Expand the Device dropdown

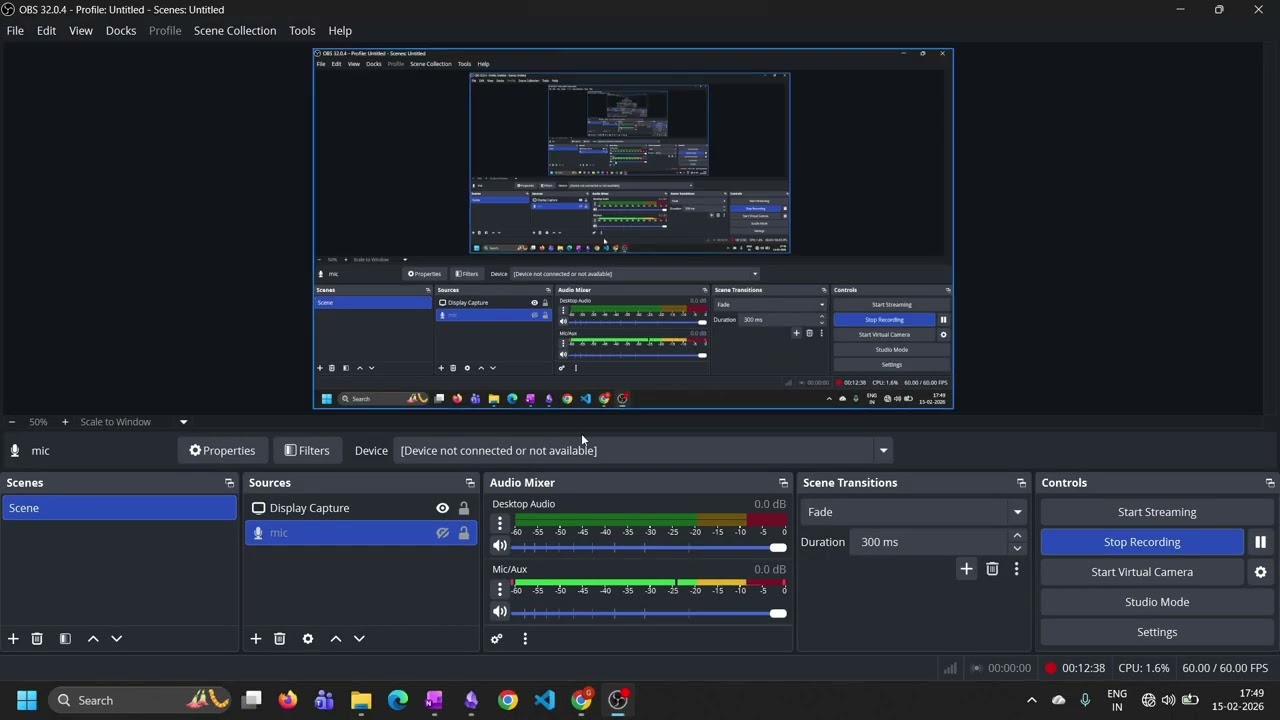click(x=883, y=451)
